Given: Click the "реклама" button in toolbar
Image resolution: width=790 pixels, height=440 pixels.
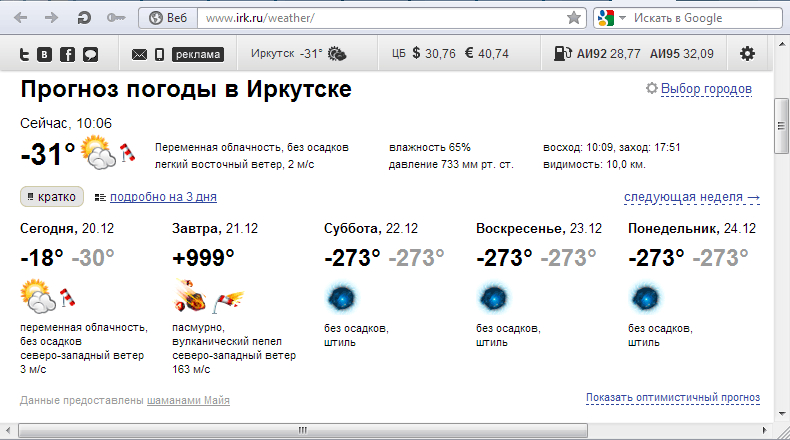Looking at the screenshot, I should [197, 54].
